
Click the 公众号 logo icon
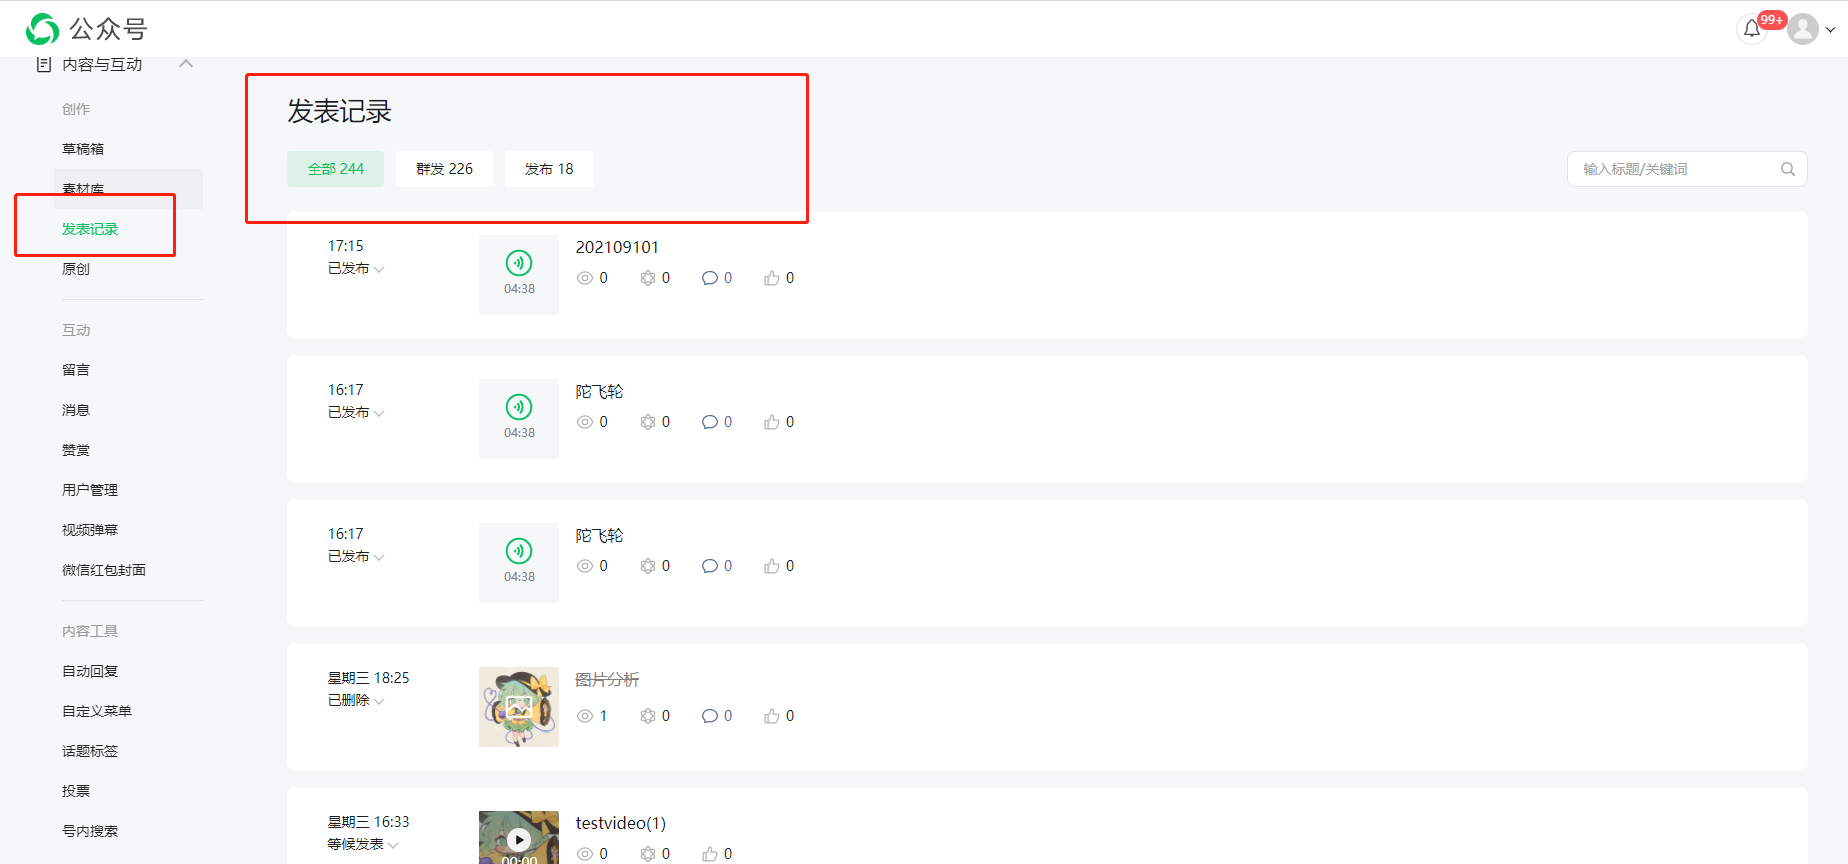click(x=42, y=29)
